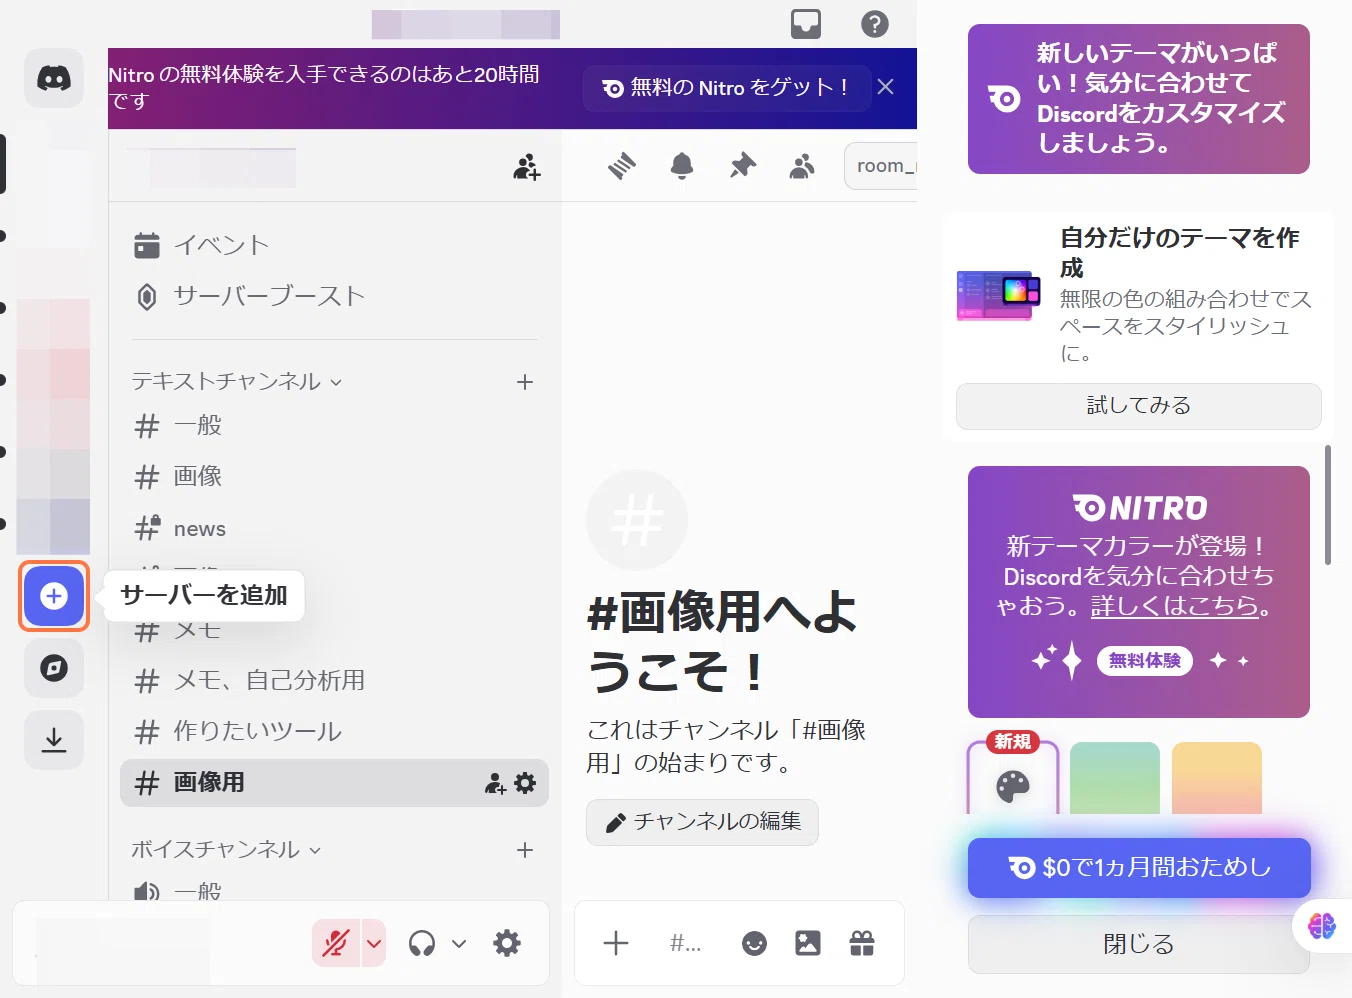Follow the 詳しくはこちら link
This screenshot has height=998, width=1352.
[1174, 606]
